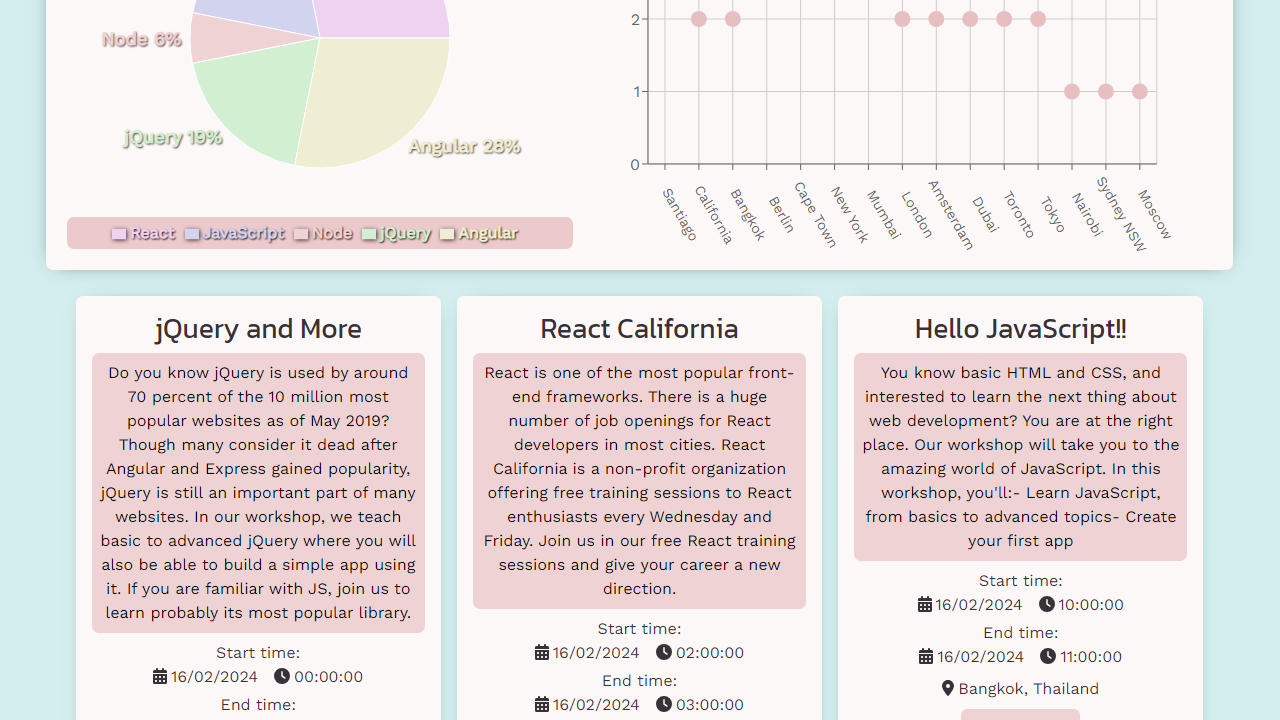
Task: Click calendar icon for jQuery start date
Action: tap(160, 677)
